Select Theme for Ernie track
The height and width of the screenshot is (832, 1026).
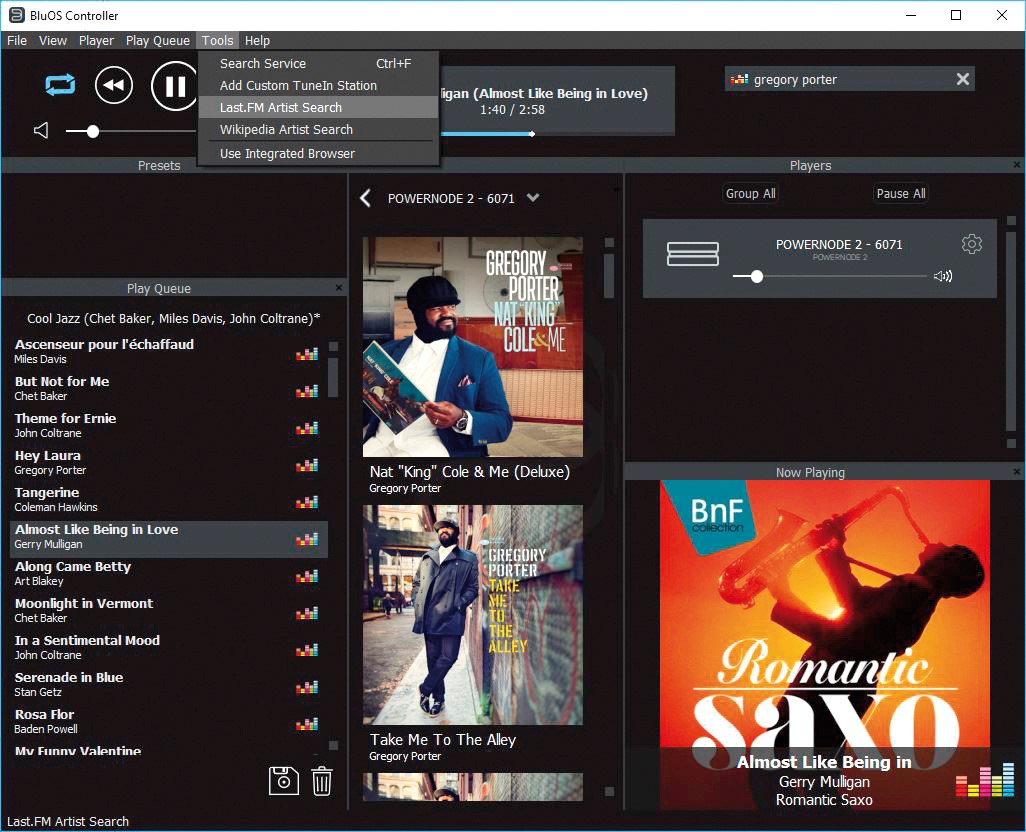tap(169, 425)
